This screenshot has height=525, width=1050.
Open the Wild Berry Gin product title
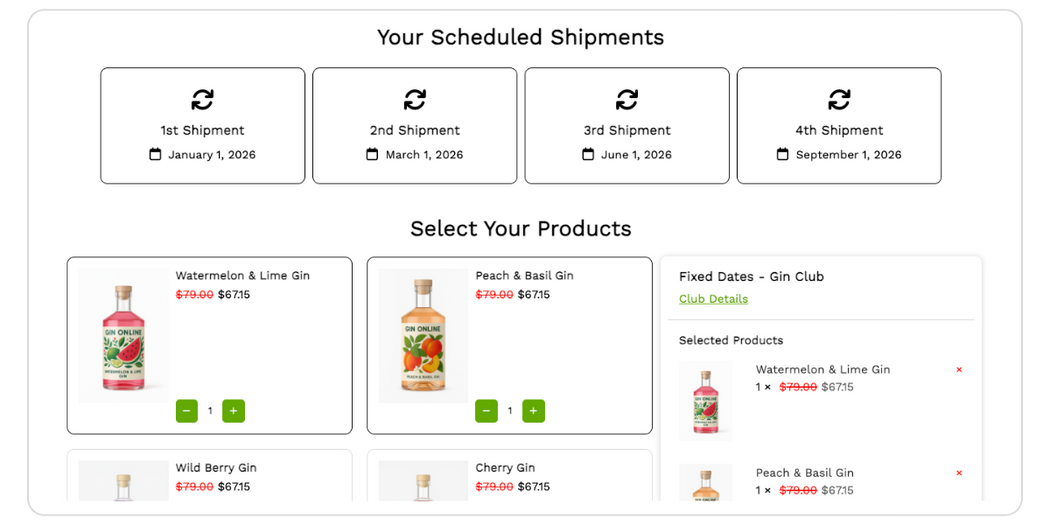tap(216, 468)
